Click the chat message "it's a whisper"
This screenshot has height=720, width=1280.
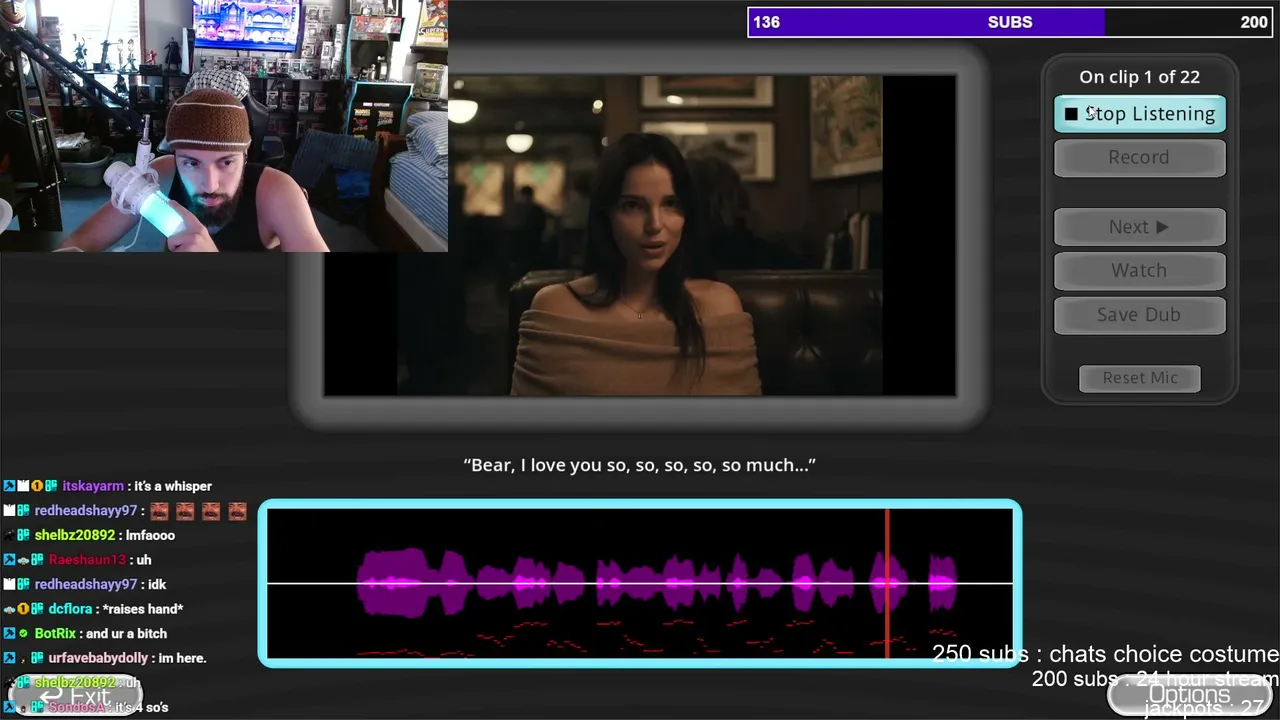(173, 486)
